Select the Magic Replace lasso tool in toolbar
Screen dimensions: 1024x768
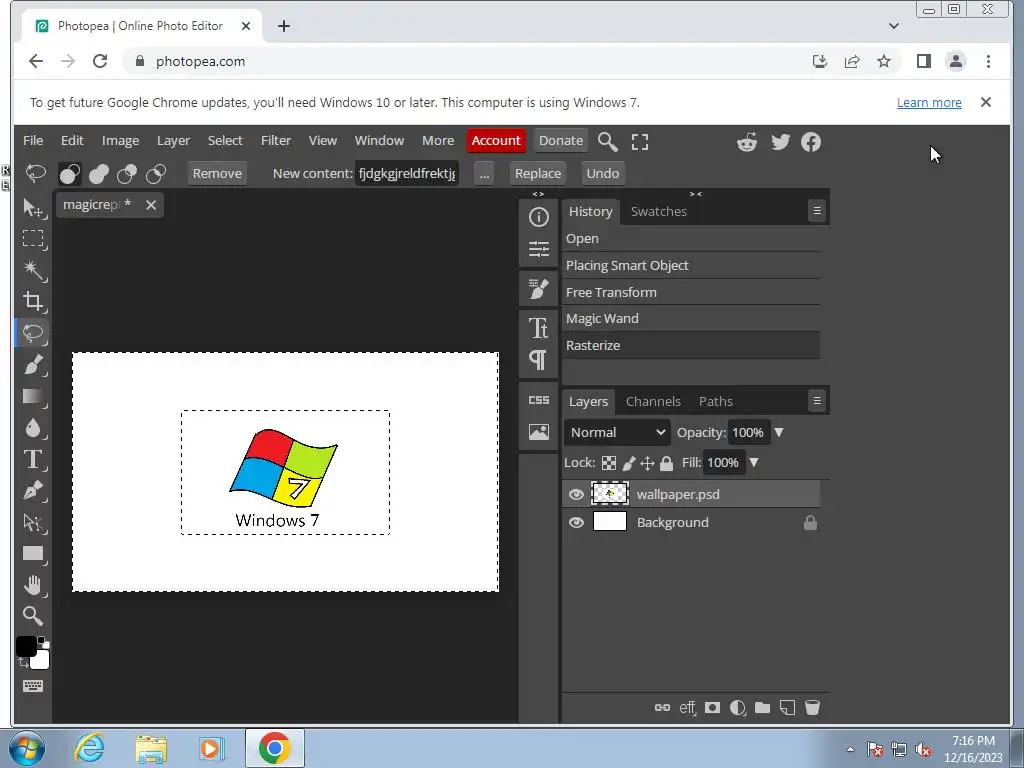[33, 333]
